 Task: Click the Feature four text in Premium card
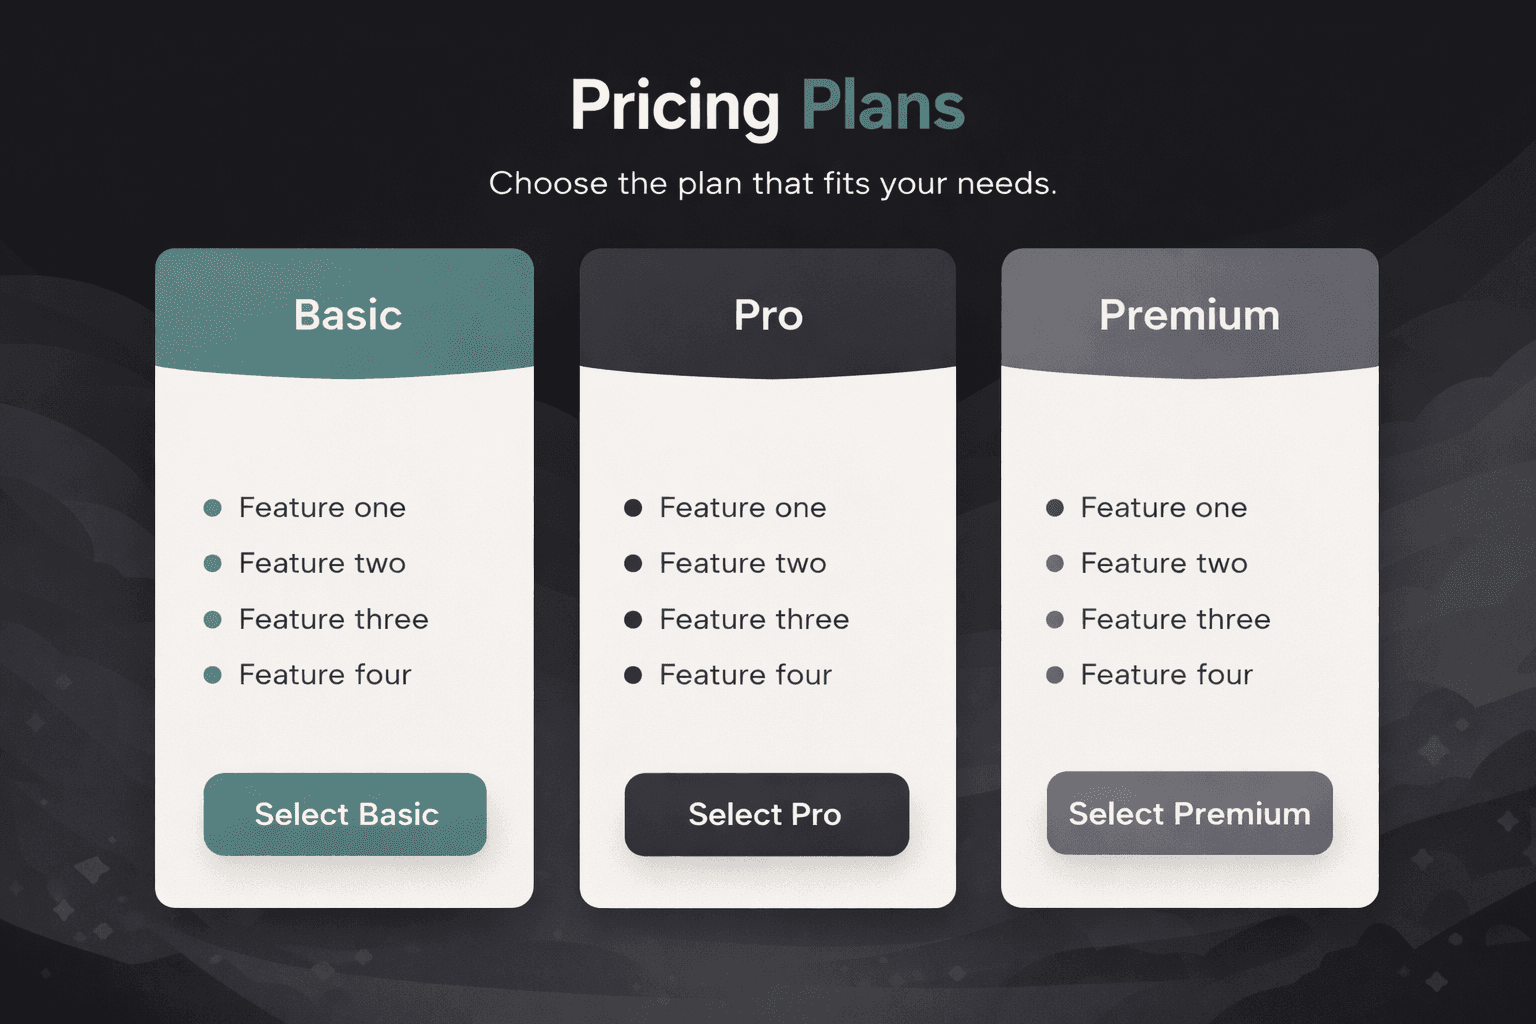tap(1166, 675)
